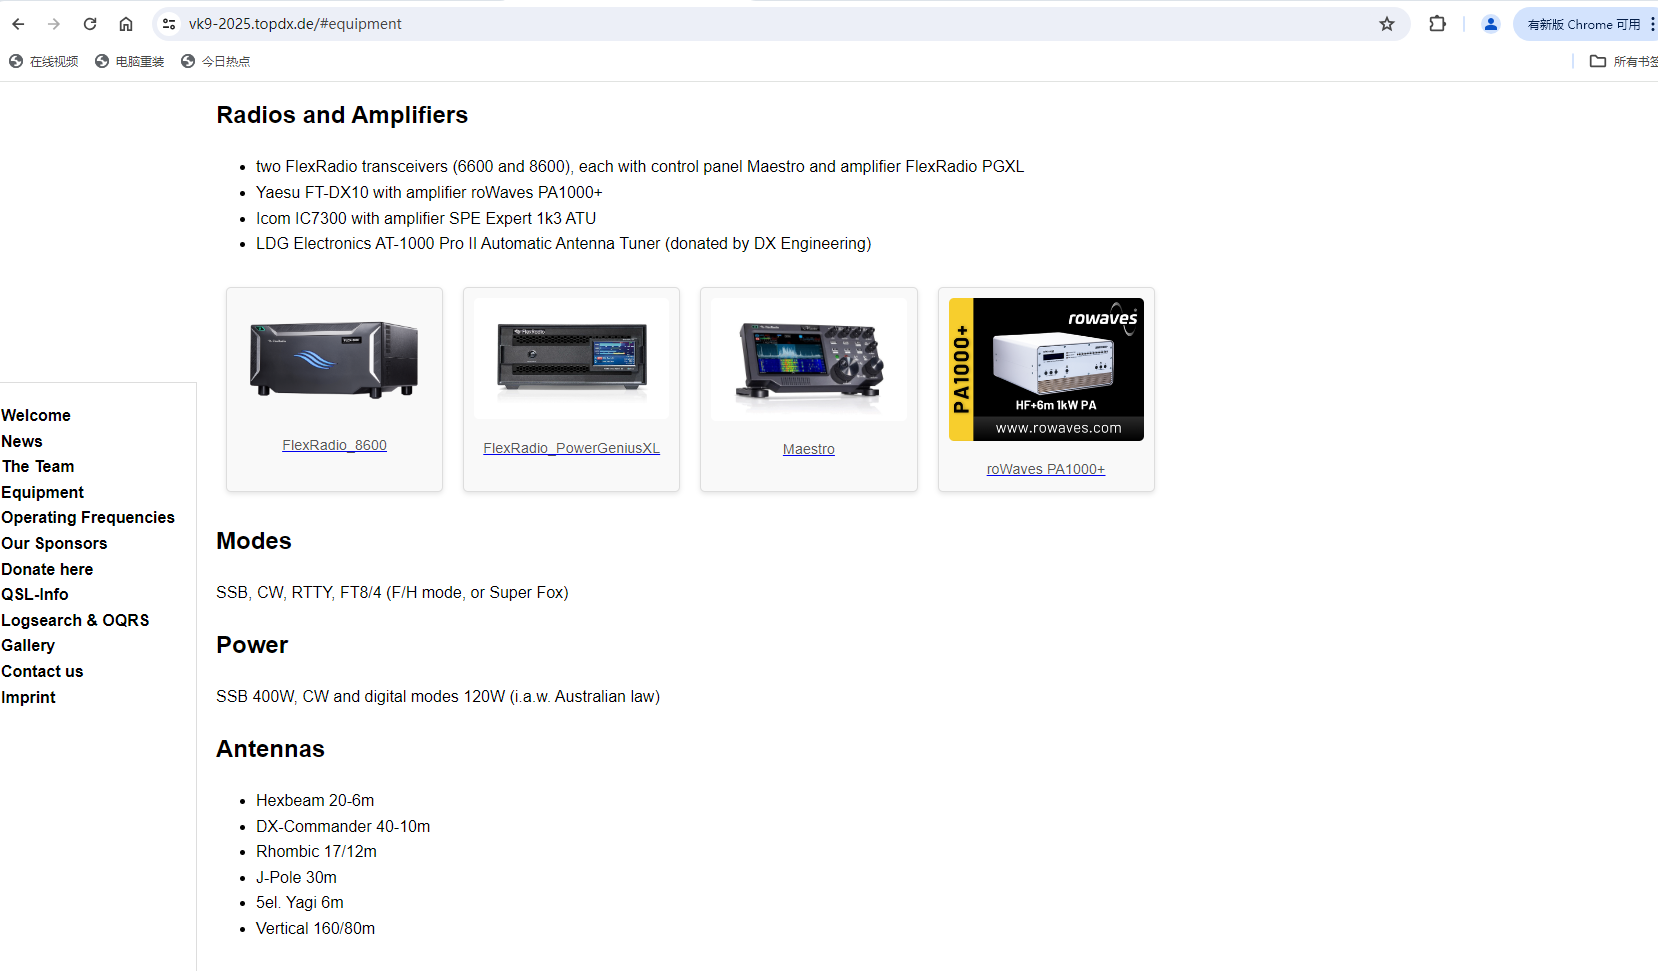Viewport: 1658px width, 971px height.
Task: Select Equipment in the sidebar
Action: pyautogui.click(x=43, y=492)
